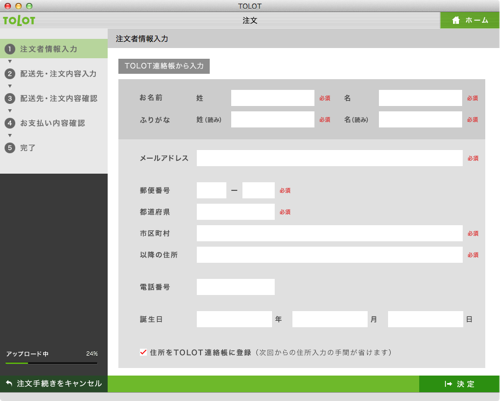
Task: Open the birthday 月 month field
Action: [x=330, y=319]
